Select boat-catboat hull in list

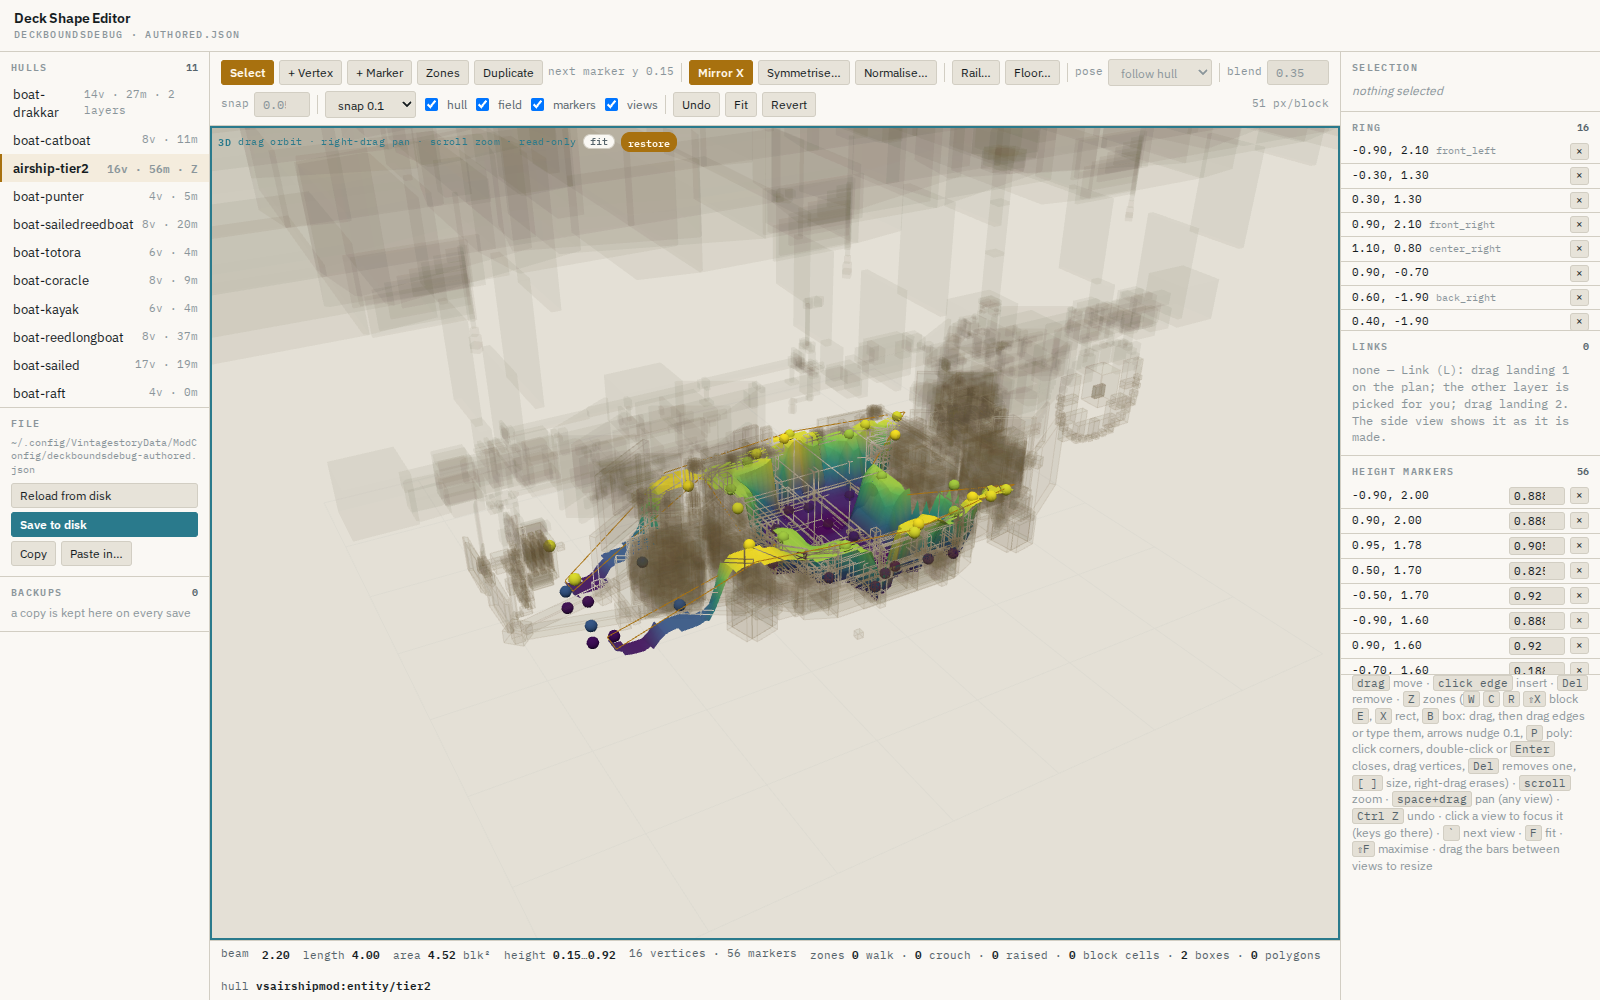tap(105, 140)
